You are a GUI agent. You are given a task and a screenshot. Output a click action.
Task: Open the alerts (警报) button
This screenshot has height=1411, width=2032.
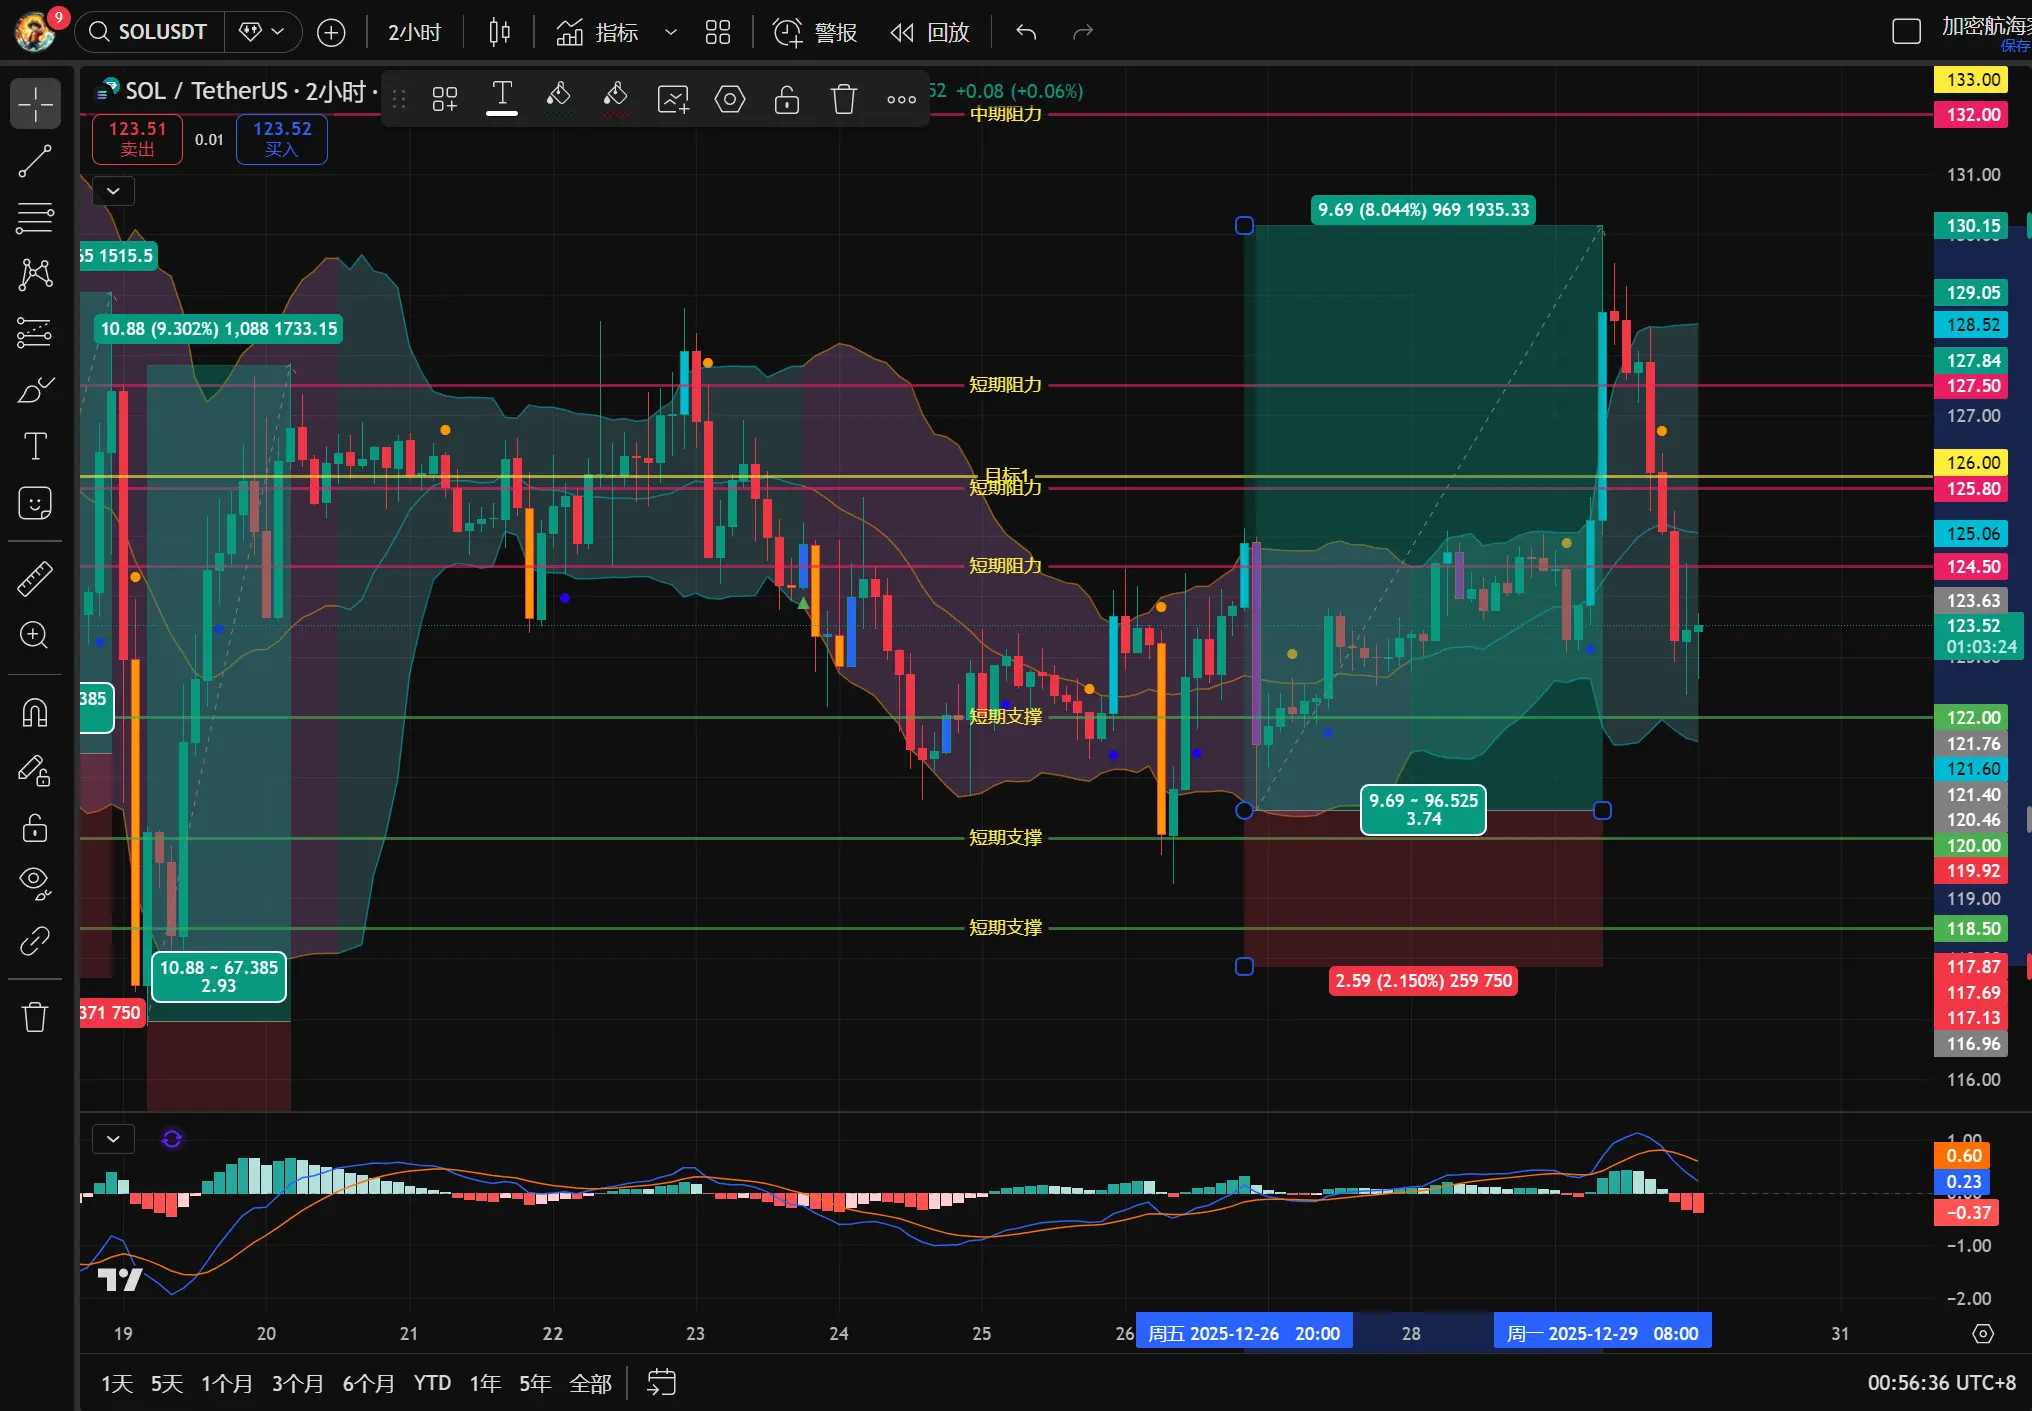click(815, 33)
